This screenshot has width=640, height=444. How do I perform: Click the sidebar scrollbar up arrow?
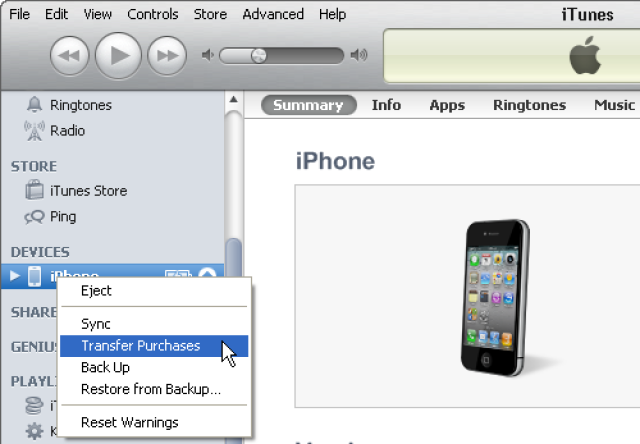[233, 99]
